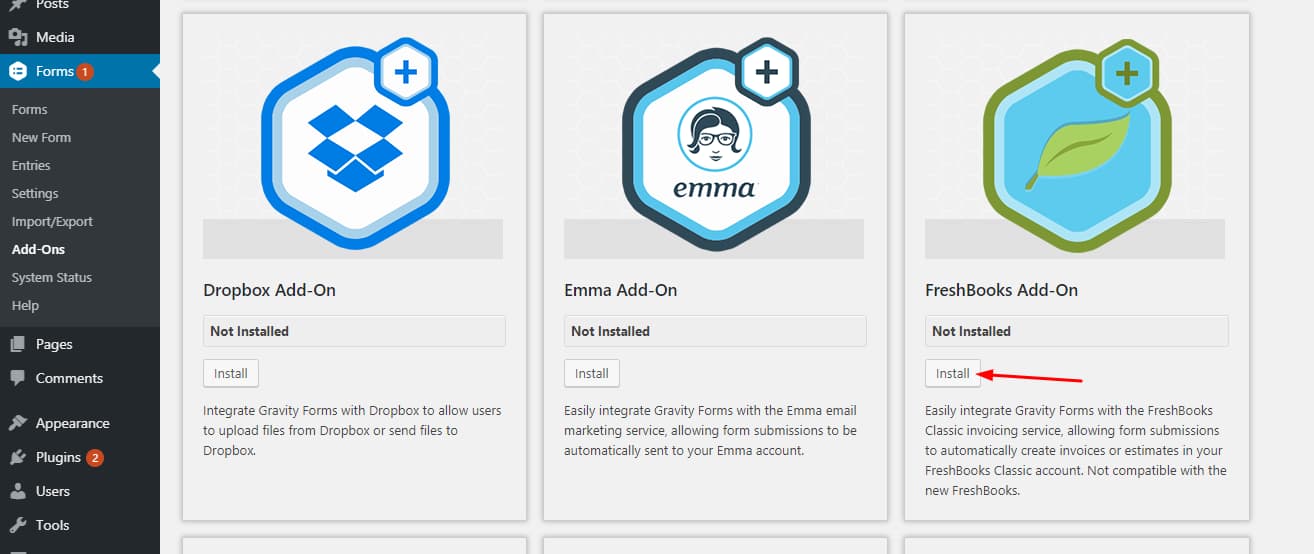Image resolution: width=1314 pixels, height=554 pixels.
Task: Install the Dropbox Add-On
Action: click(231, 373)
